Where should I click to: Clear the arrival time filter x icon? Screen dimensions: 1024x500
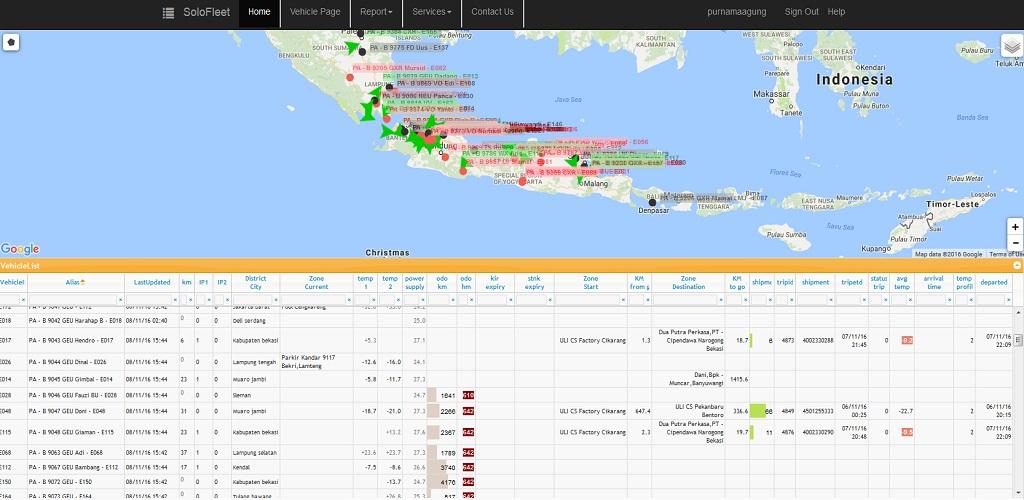(x=948, y=300)
